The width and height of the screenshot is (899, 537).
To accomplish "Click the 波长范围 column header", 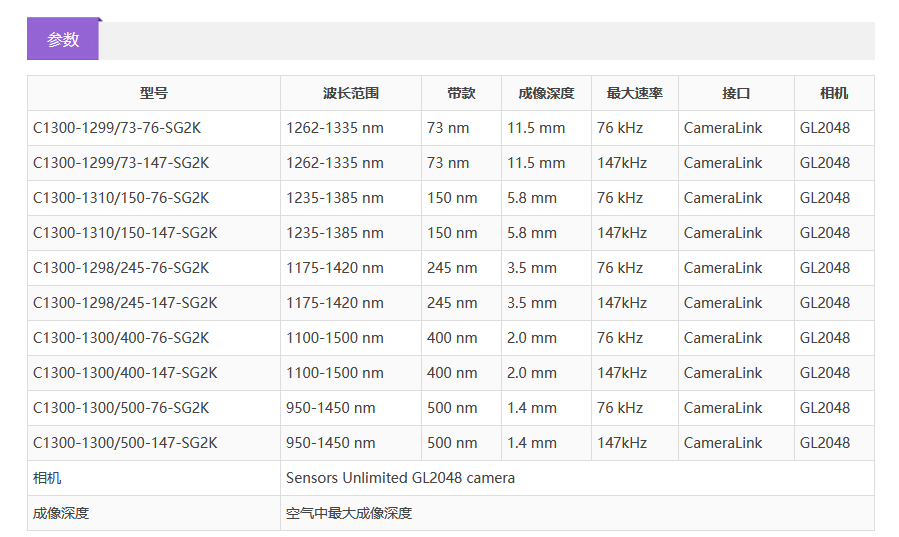I will pos(351,93).
